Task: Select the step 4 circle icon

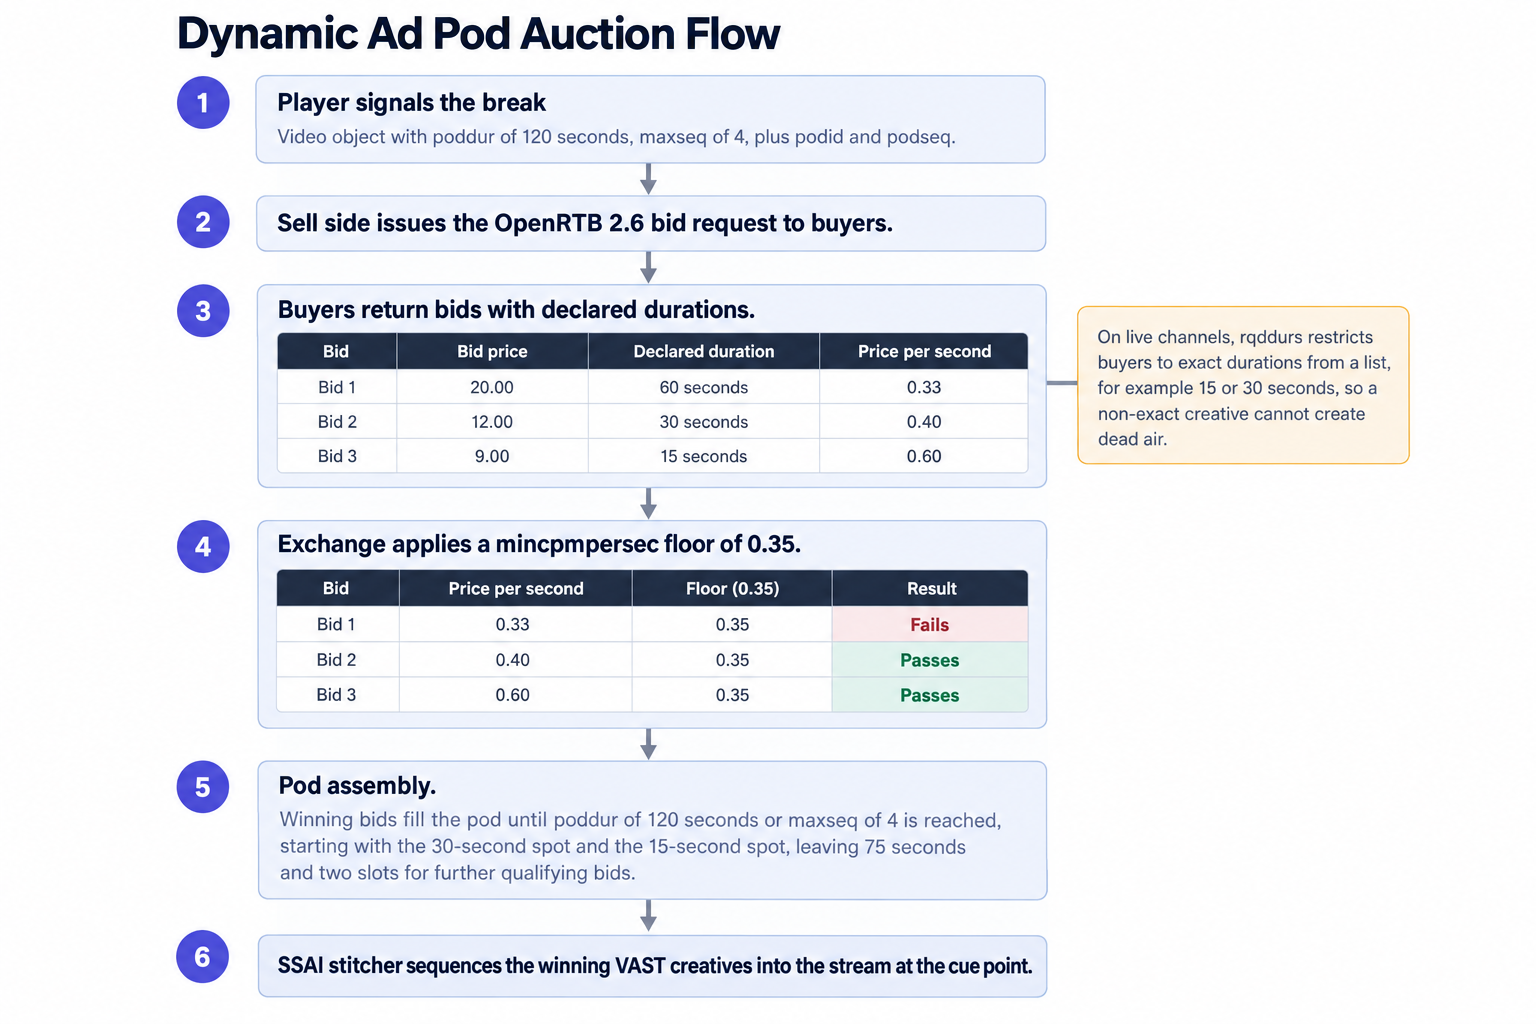Action: coord(203,547)
